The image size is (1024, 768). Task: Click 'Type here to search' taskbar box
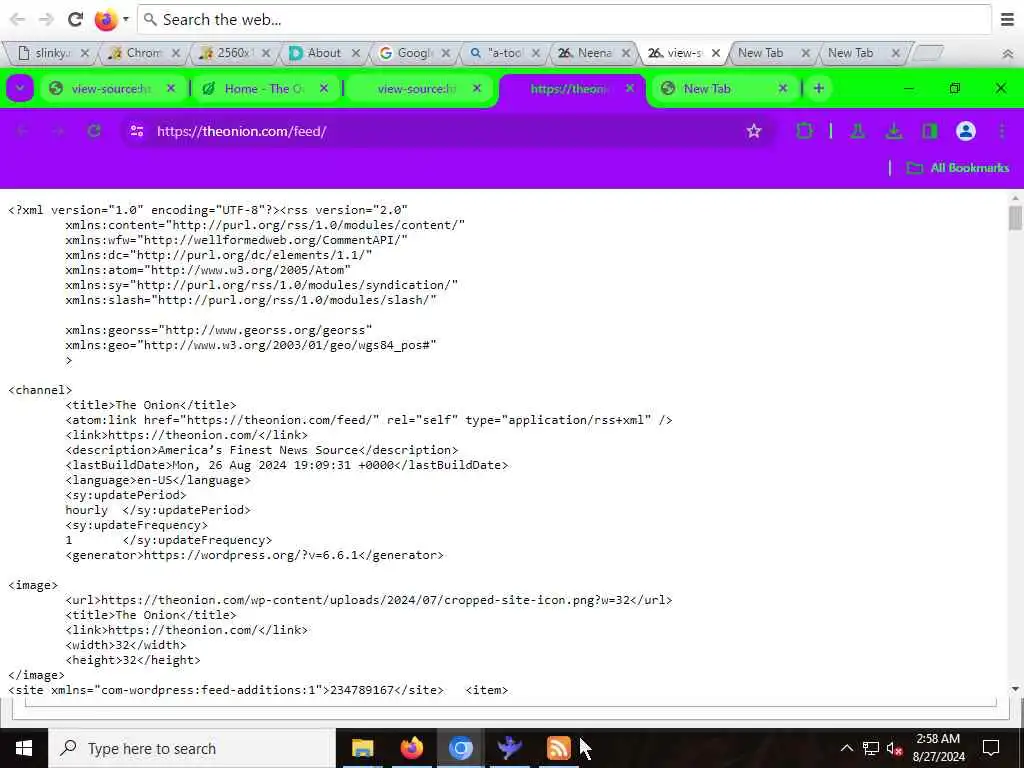click(192, 748)
